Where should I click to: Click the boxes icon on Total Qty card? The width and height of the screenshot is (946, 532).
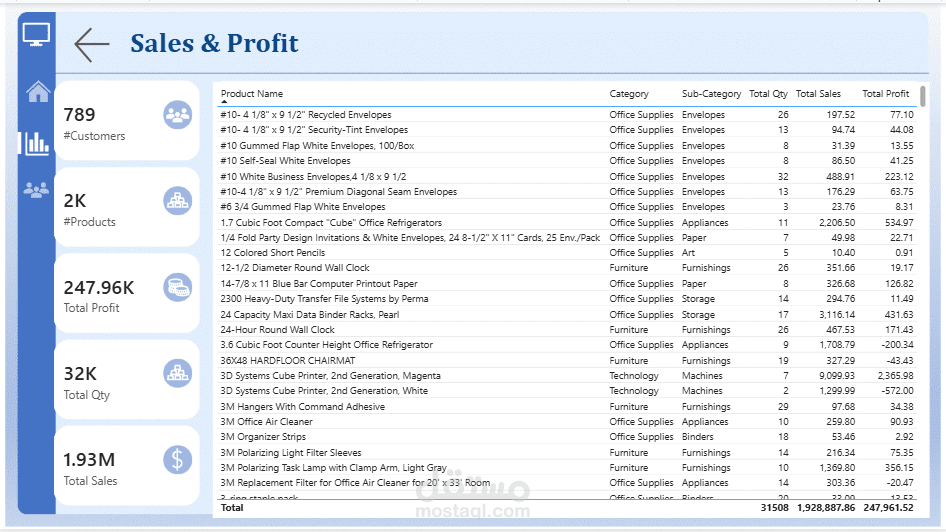[177, 373]
